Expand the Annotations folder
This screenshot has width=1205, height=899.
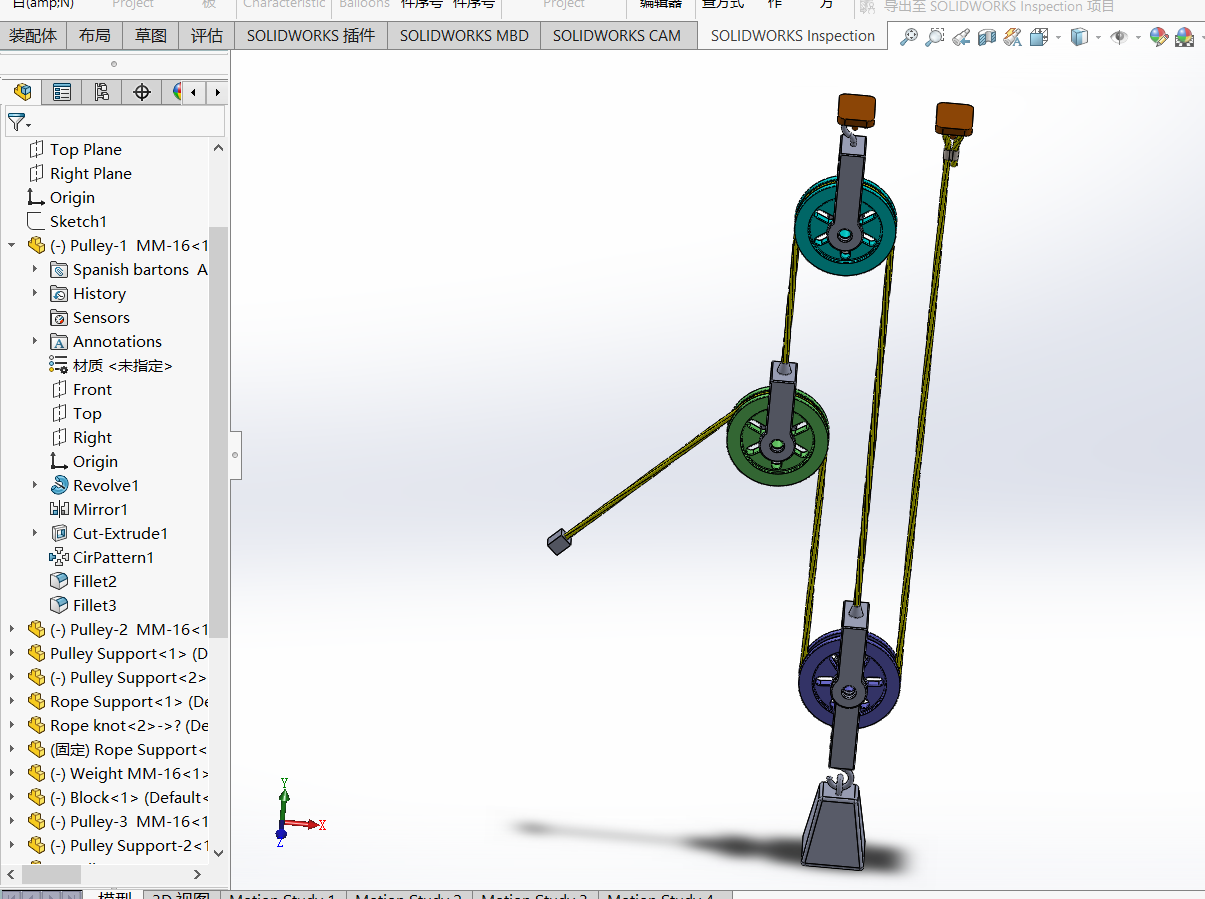pos(35,341)
